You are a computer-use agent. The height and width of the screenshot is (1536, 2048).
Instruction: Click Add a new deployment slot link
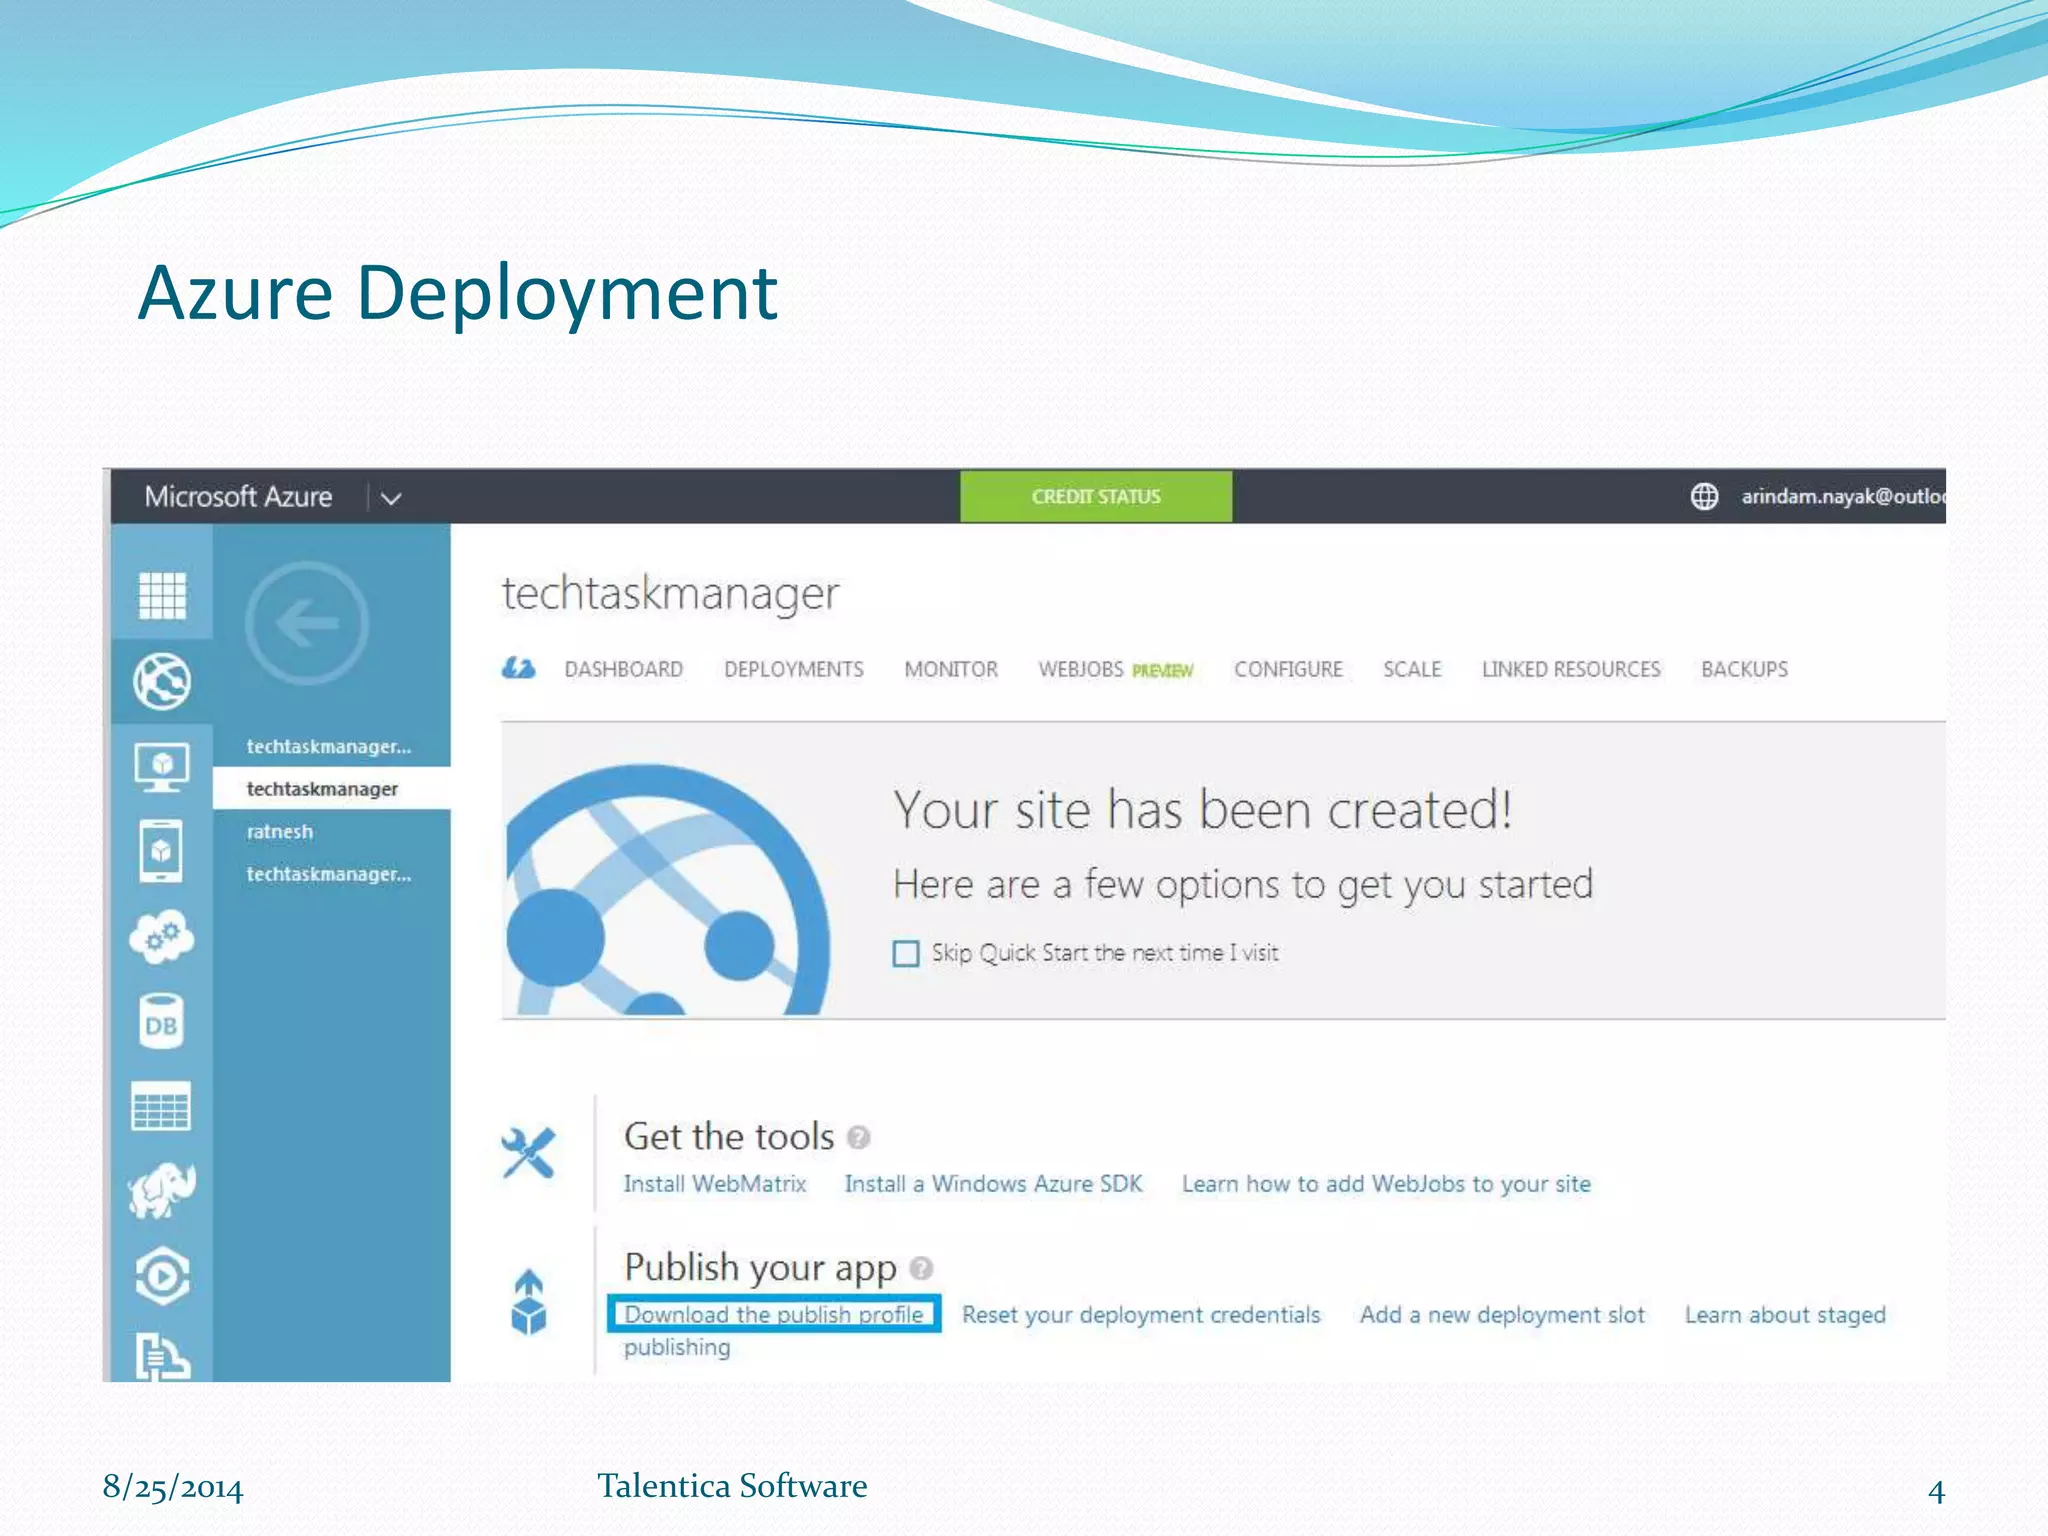[x=1502, y=1315]
